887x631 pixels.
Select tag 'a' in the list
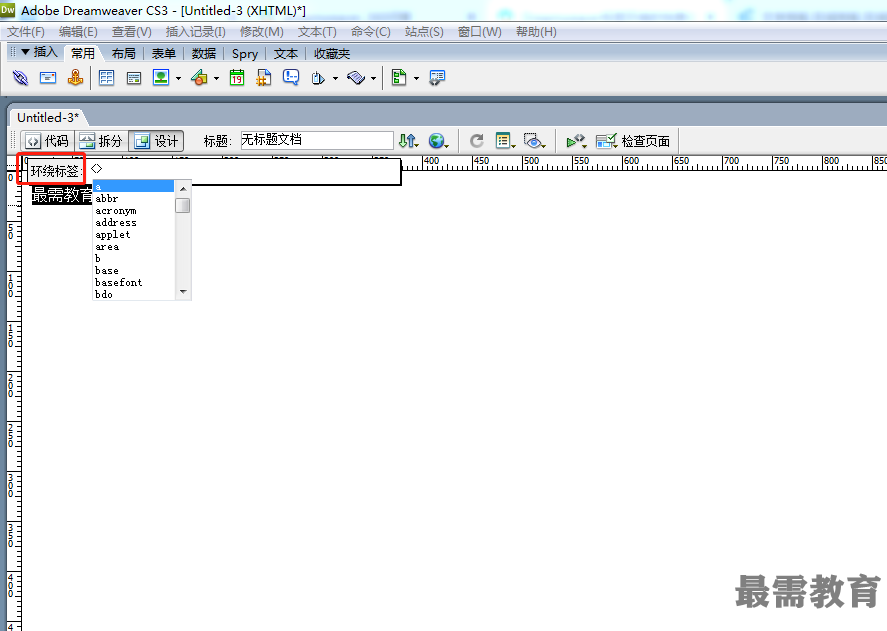click(x=134, y=186)
